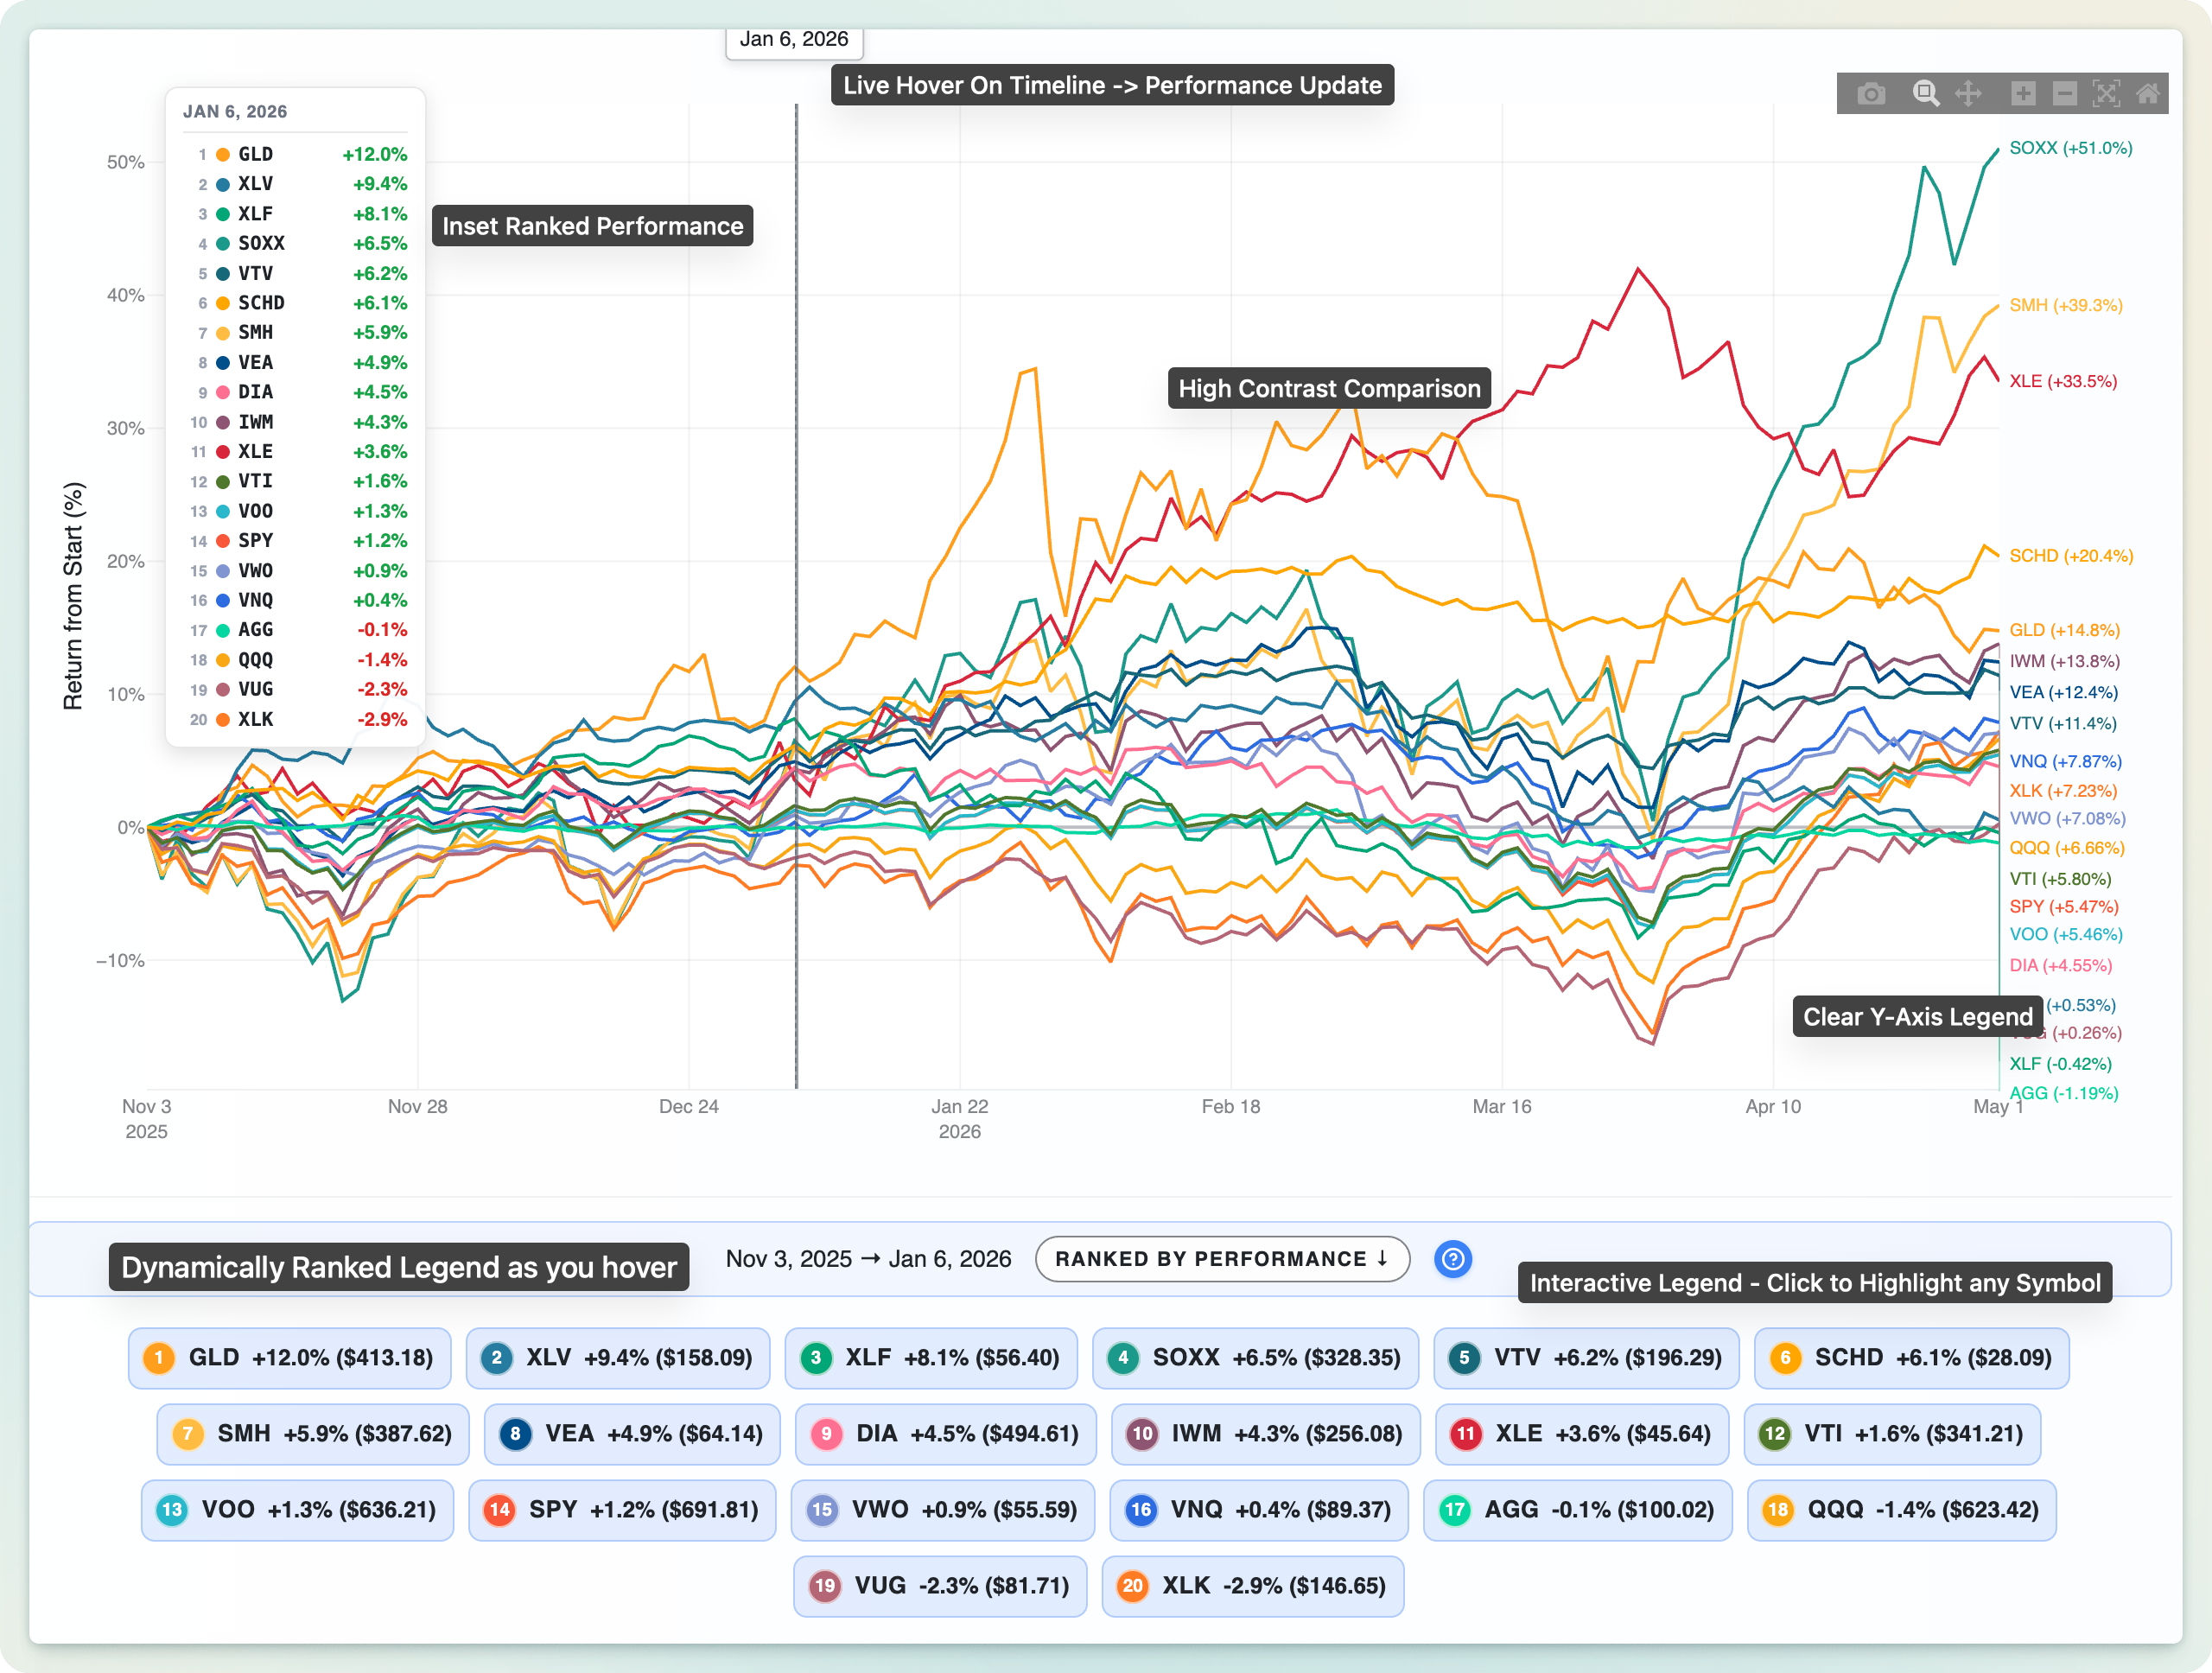Highlight VOO via its legend chip
The image size is (2212, 1673).
click(297, 1509)
